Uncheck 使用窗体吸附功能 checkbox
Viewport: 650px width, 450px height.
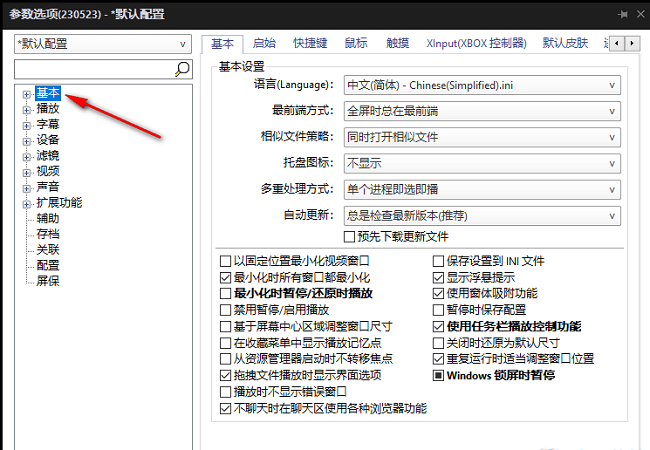click(x=438, y=294)
